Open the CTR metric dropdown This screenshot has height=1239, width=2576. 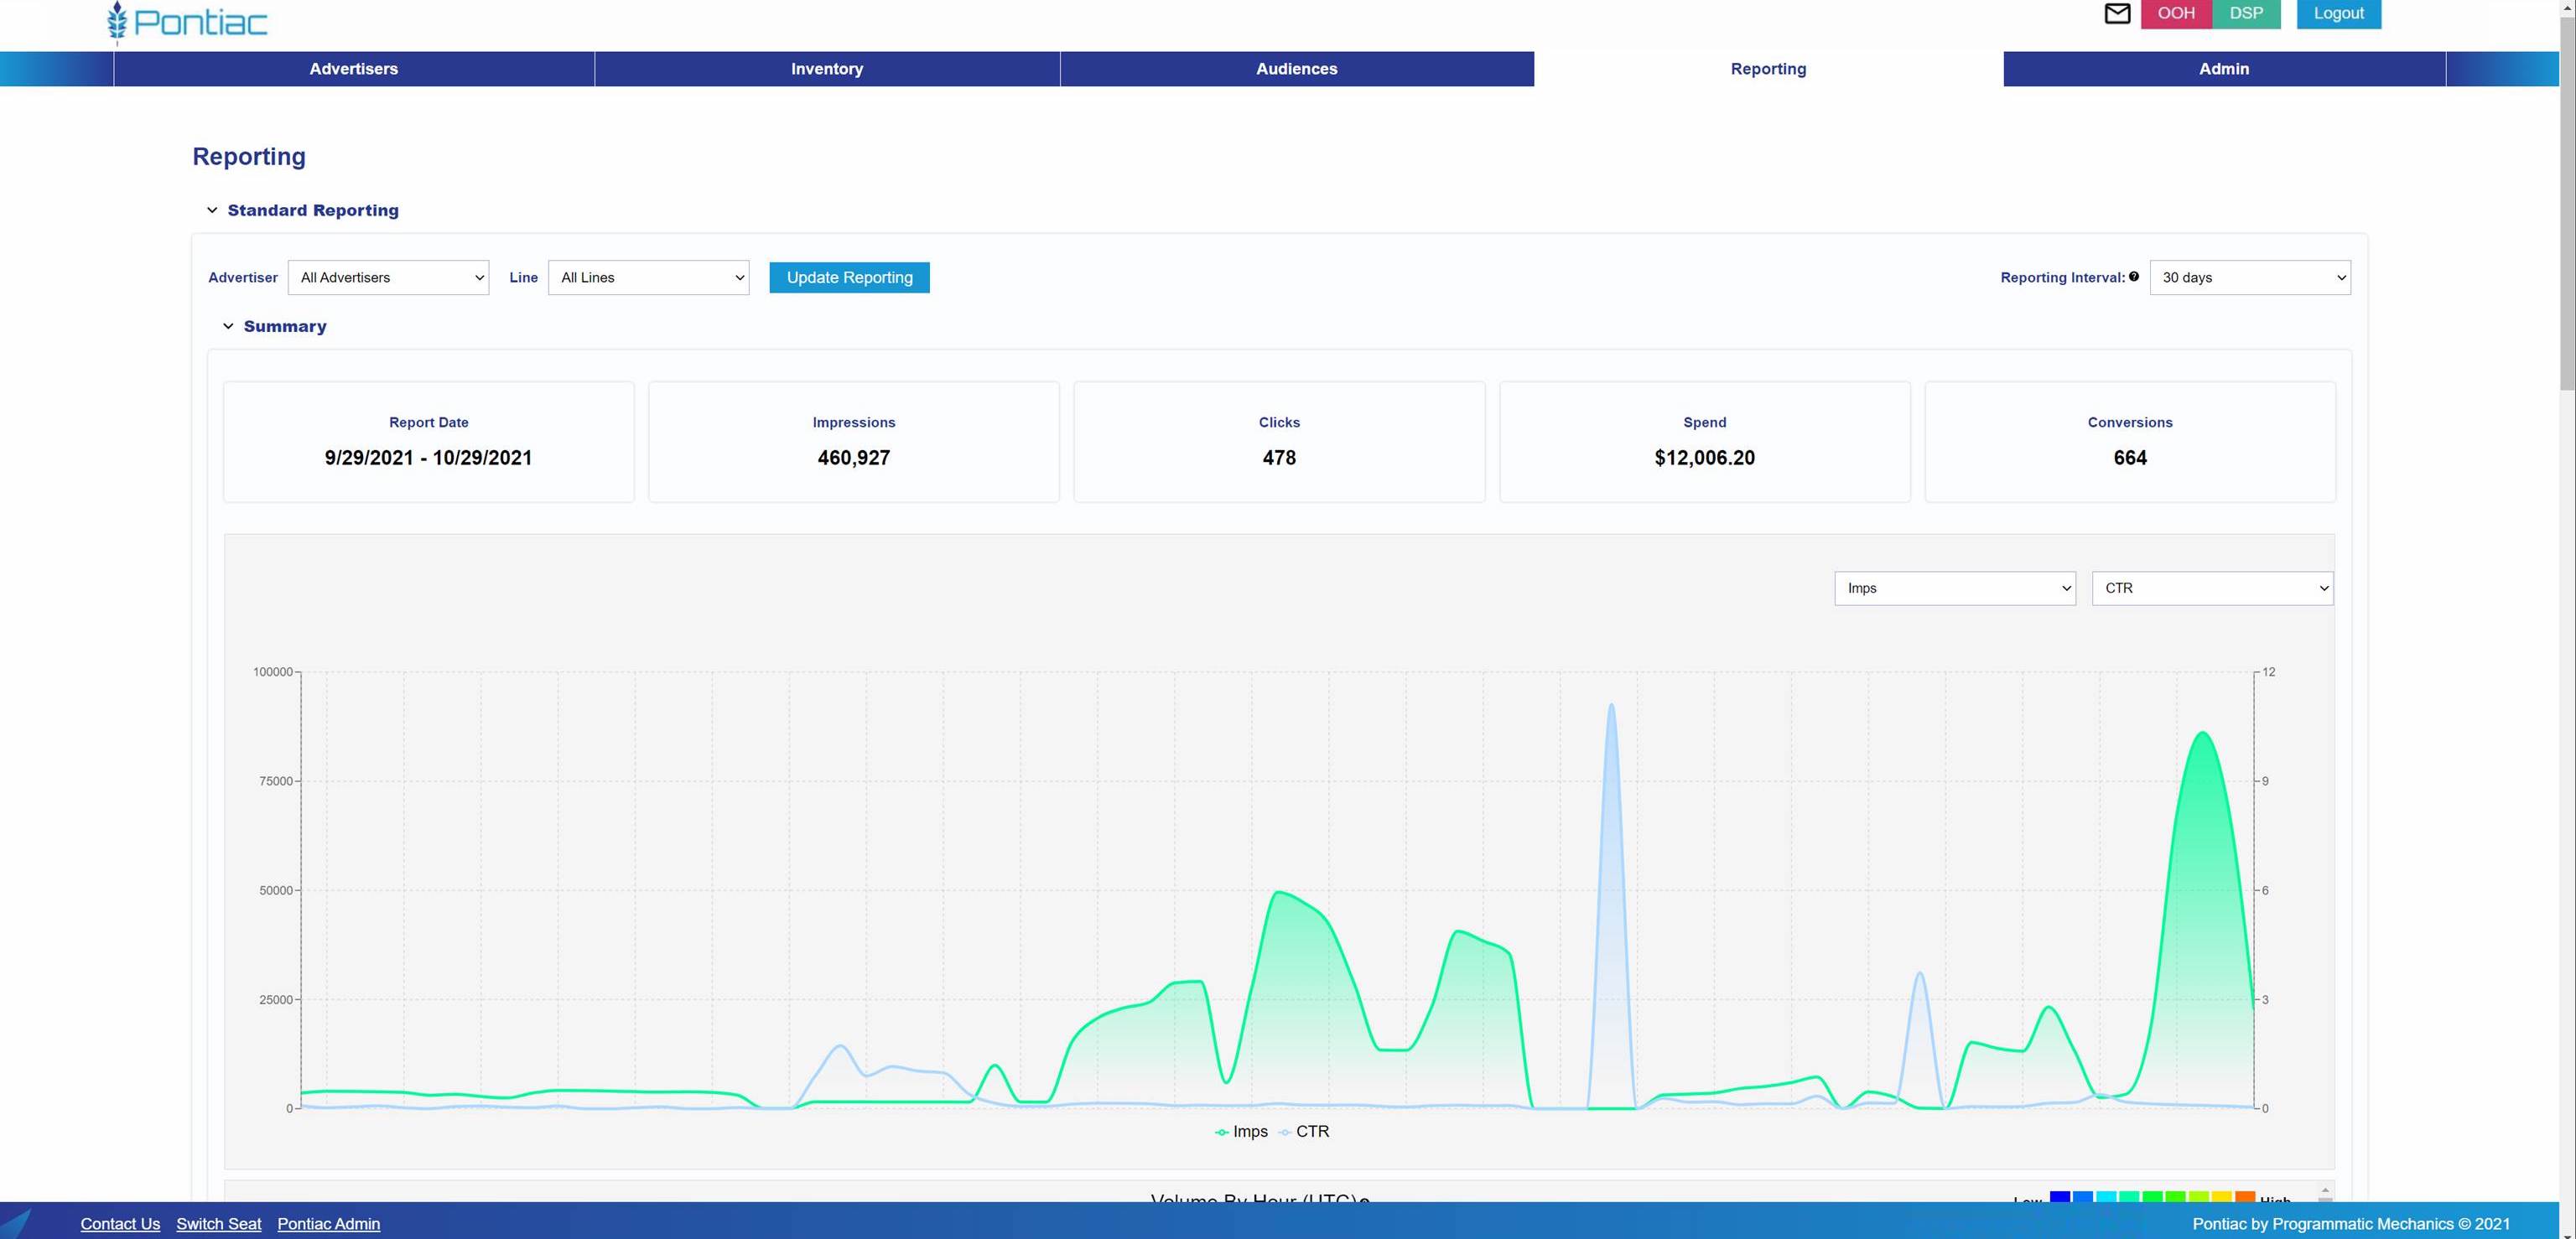2212,588
